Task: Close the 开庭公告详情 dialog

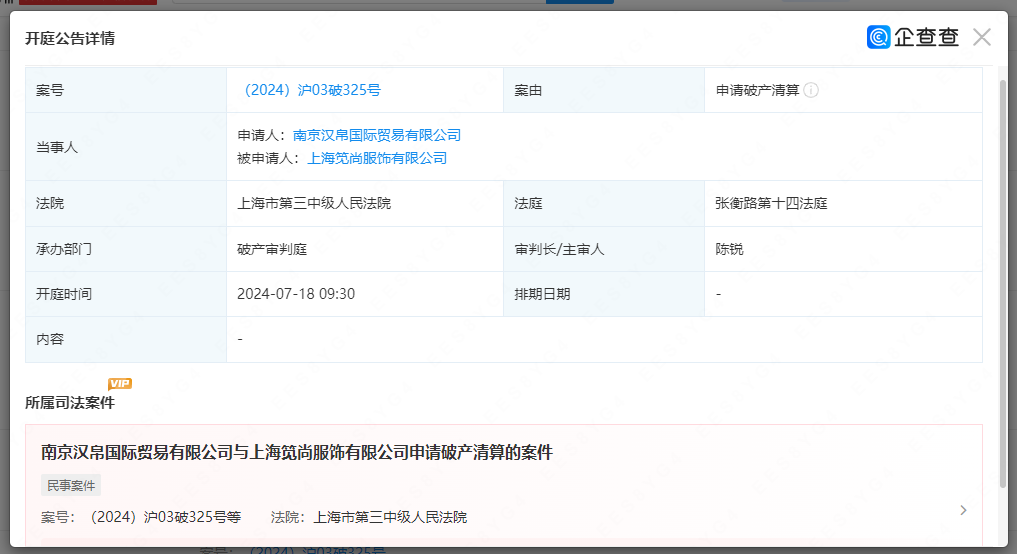Action: click(x=981, y=37)
